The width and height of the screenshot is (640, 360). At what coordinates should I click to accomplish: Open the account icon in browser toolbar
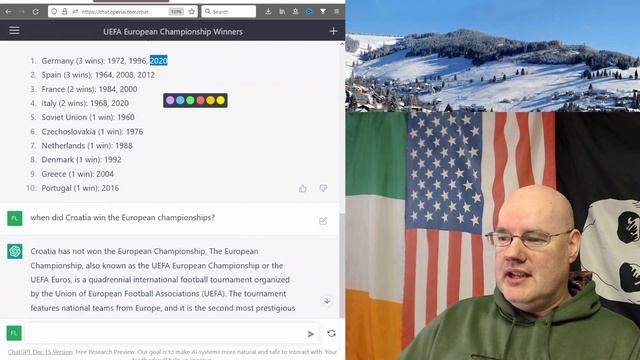(296, 11)
